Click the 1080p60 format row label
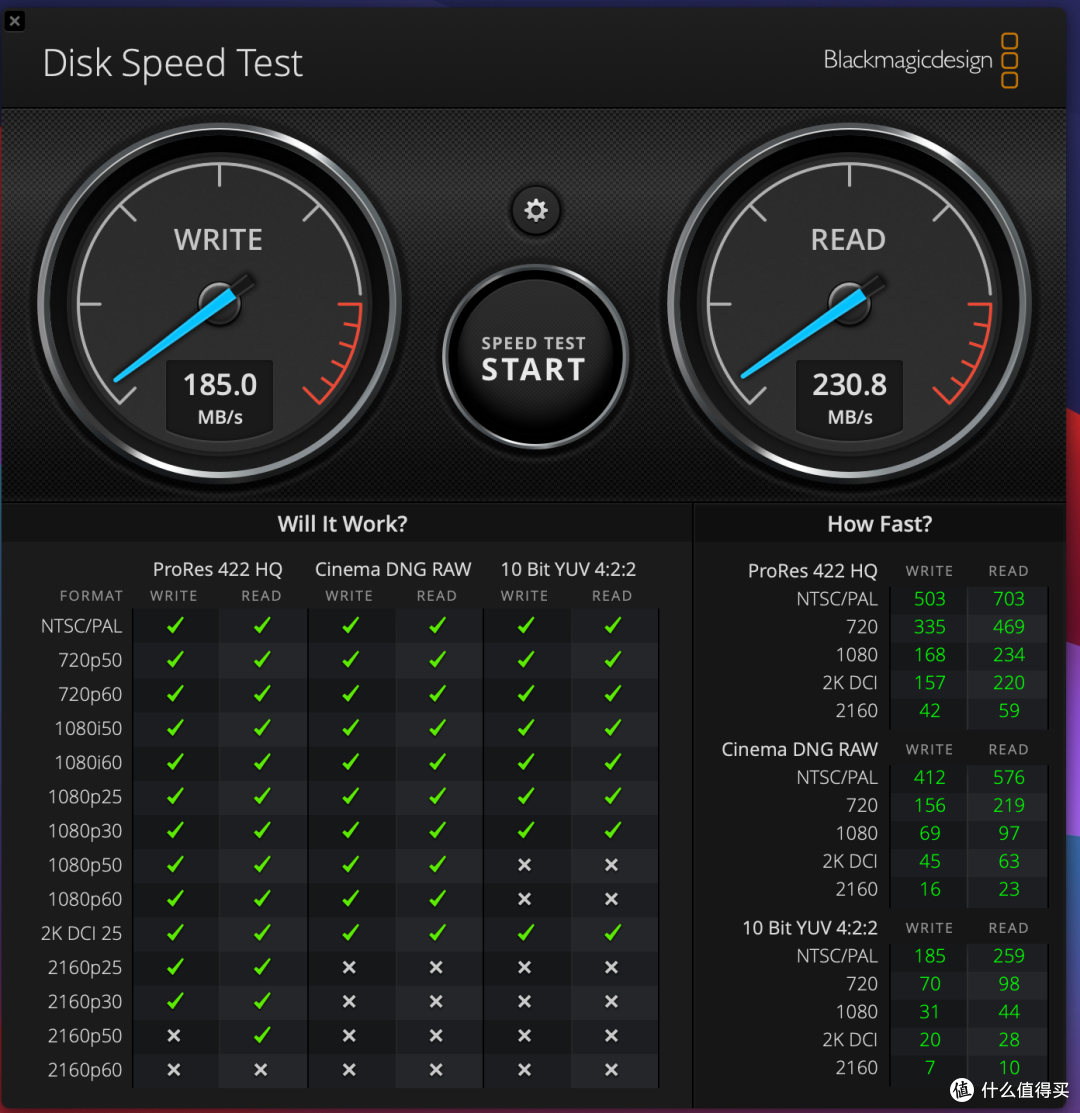This screenshot has width=1080, height=1113. 85,899
